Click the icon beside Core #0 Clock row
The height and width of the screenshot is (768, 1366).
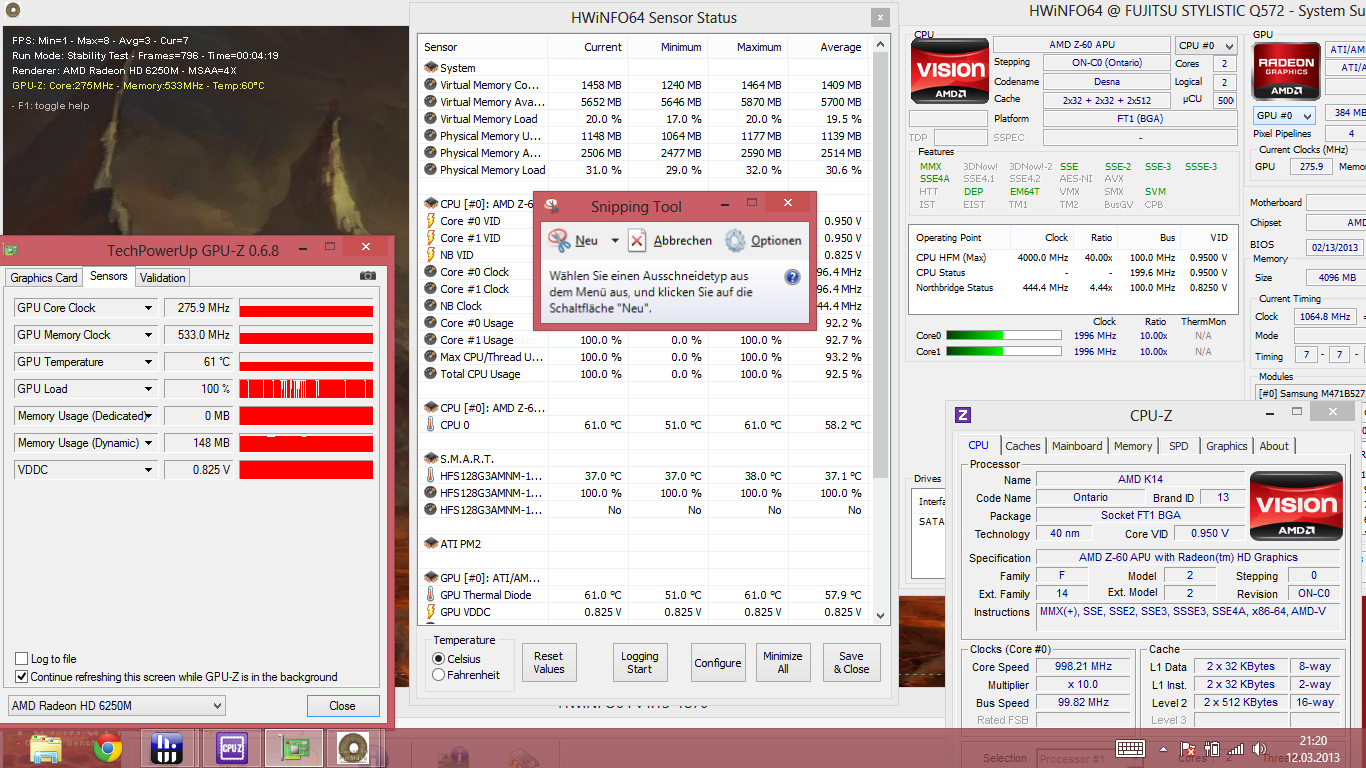tap(431, 272)
